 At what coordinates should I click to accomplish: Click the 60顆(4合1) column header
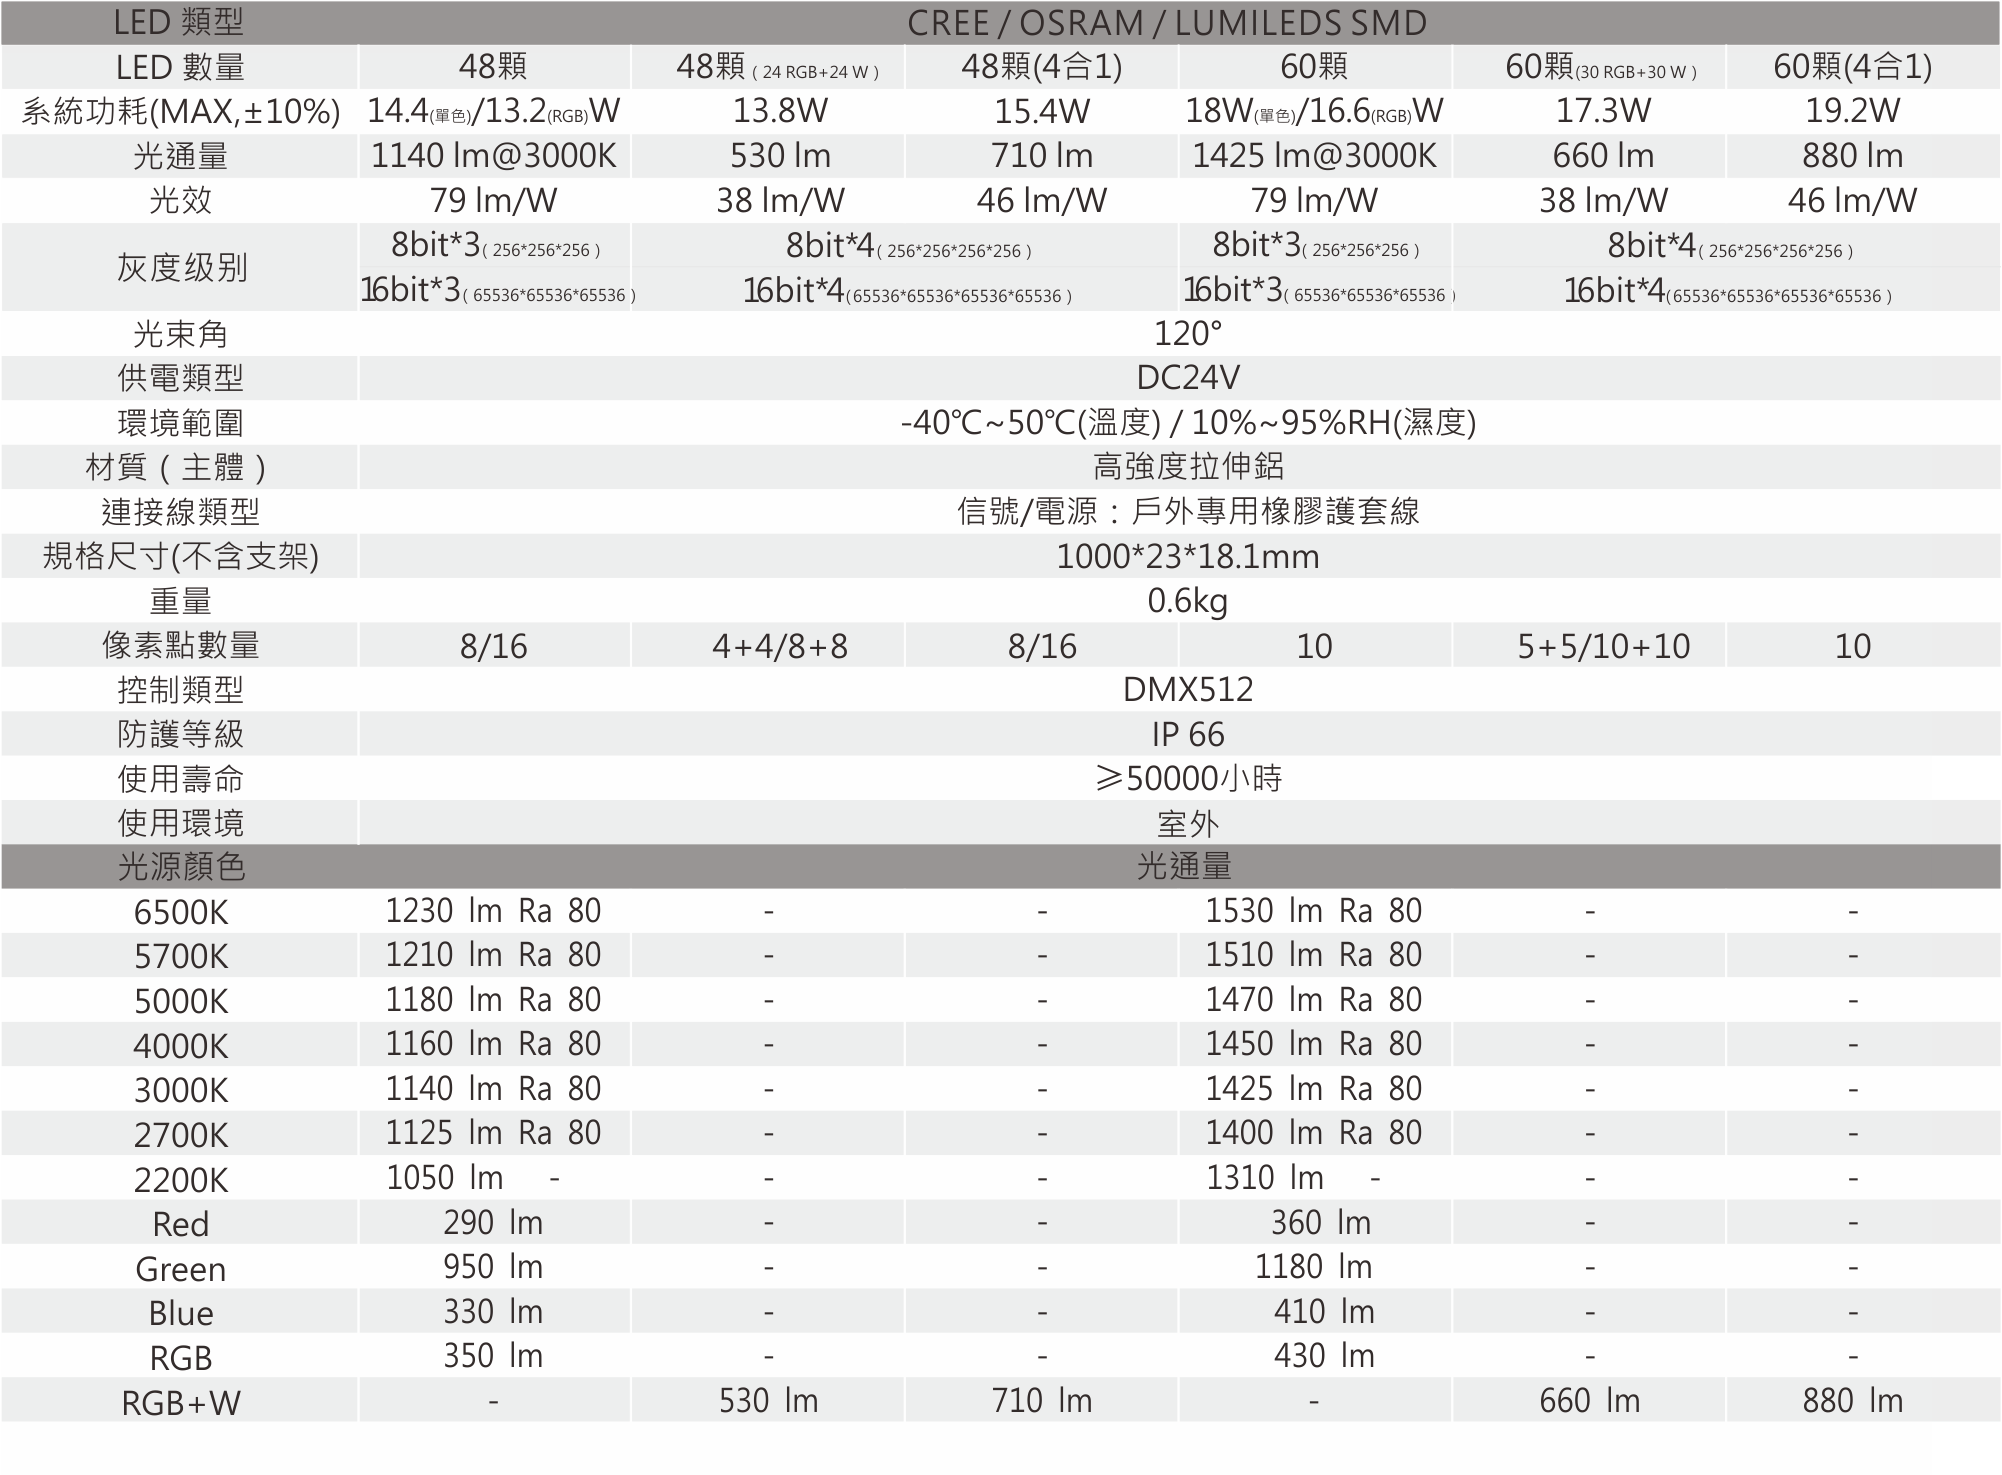click(x=1852, y=67)
